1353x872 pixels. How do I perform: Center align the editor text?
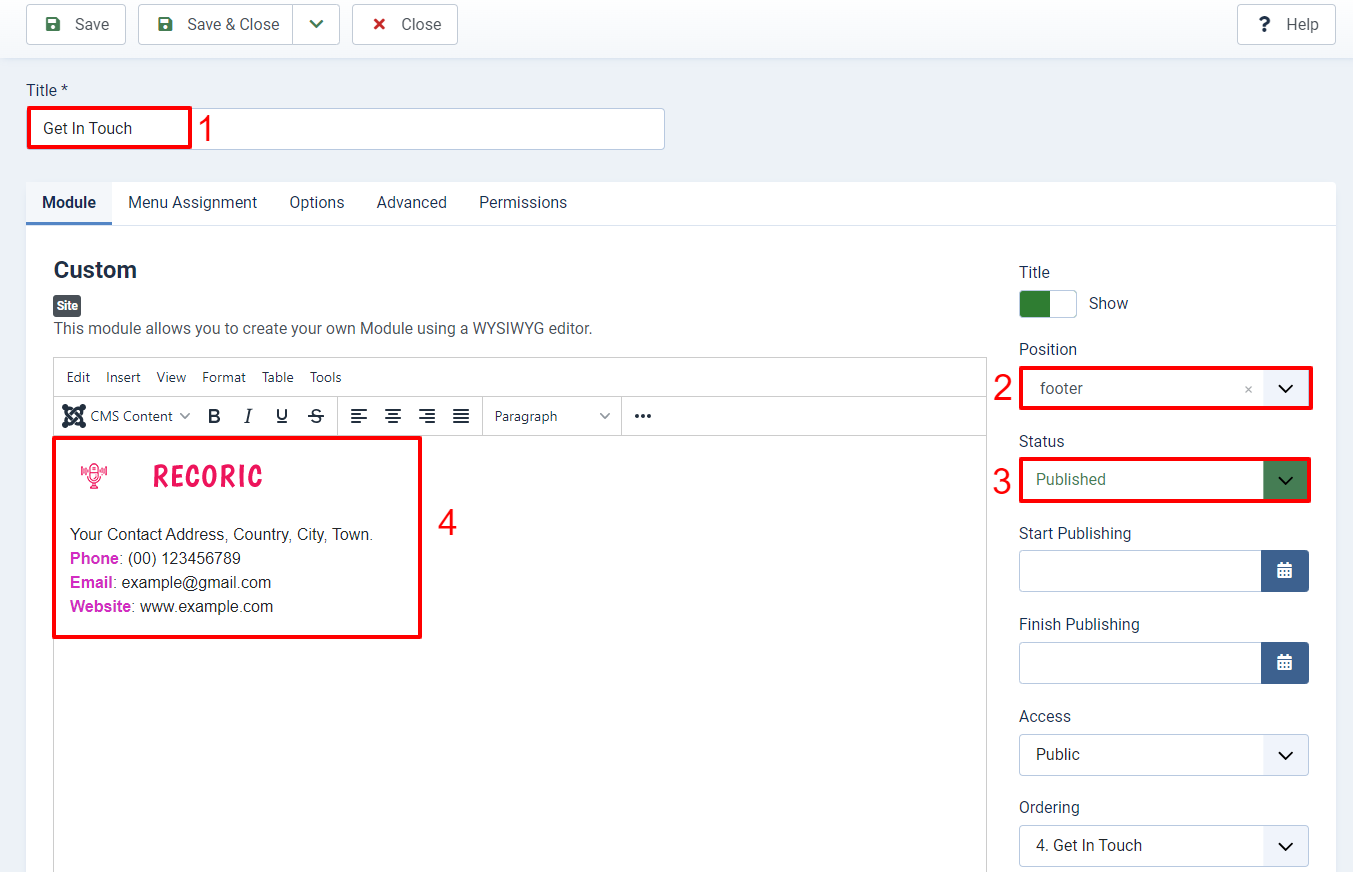click(393, 415)
